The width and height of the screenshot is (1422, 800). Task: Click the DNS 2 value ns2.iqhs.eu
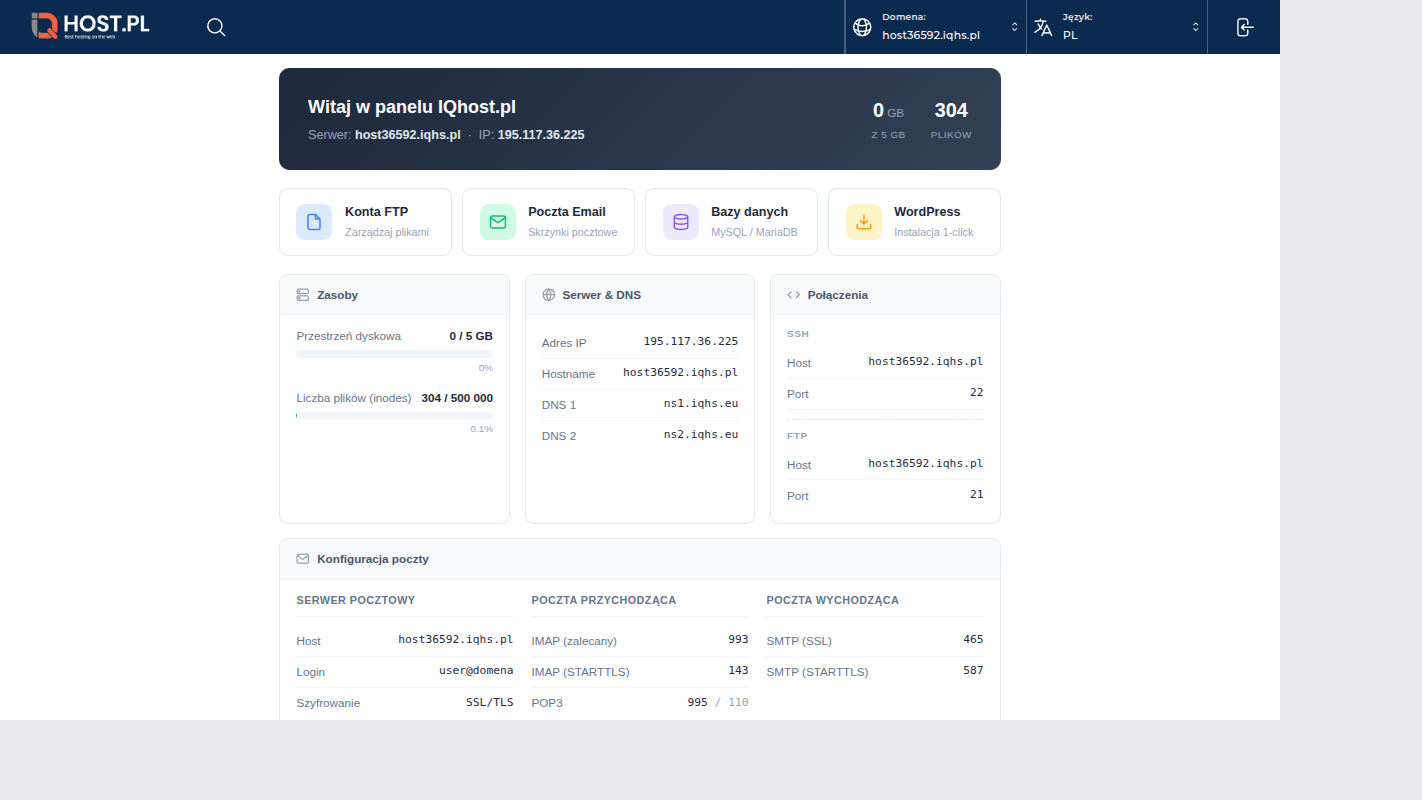[x=701, y=435]
